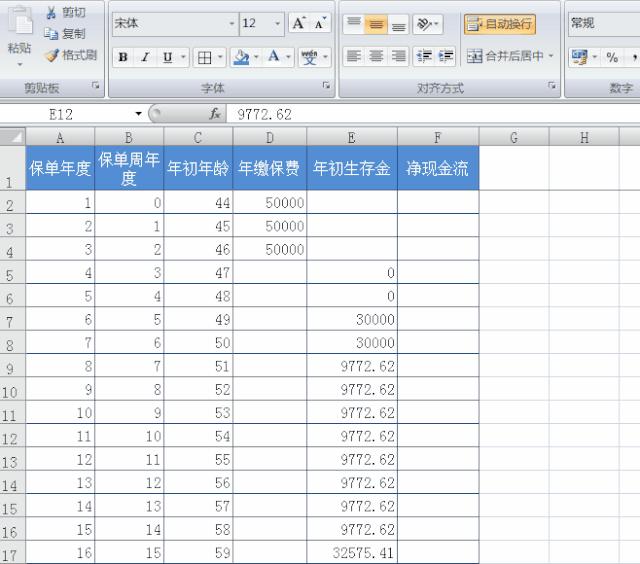Viewport: 640px width, 564px height.
Task: Apply font color with the A icon
Action: point(274,56)
